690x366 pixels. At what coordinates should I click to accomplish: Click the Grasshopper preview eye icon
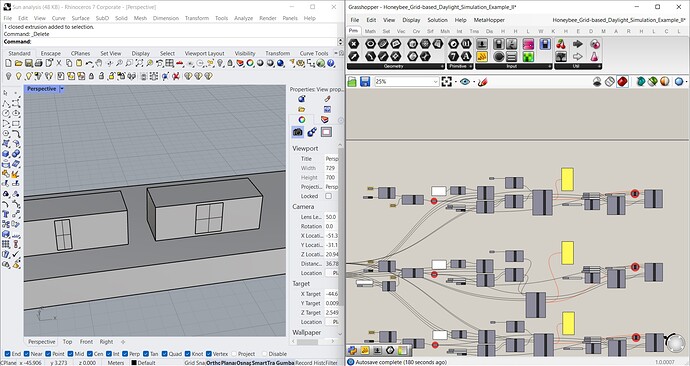pyautogui.click(x=465, y=81)
